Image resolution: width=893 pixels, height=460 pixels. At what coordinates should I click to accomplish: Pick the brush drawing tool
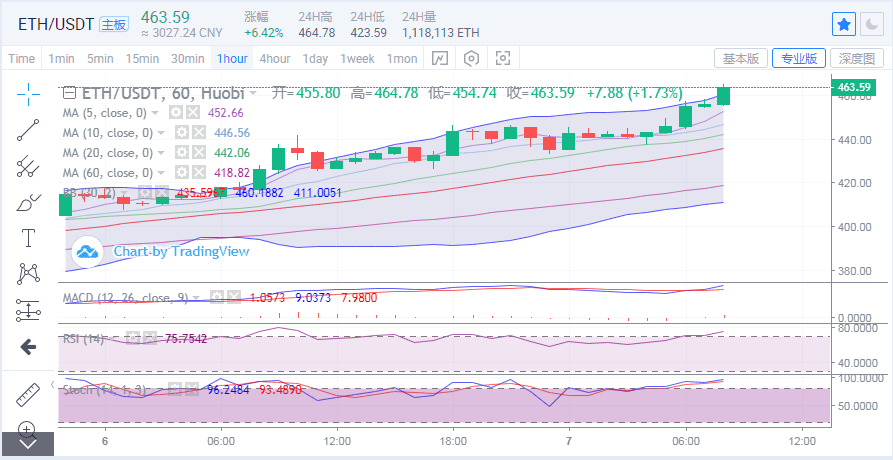(x=28, y=202)
